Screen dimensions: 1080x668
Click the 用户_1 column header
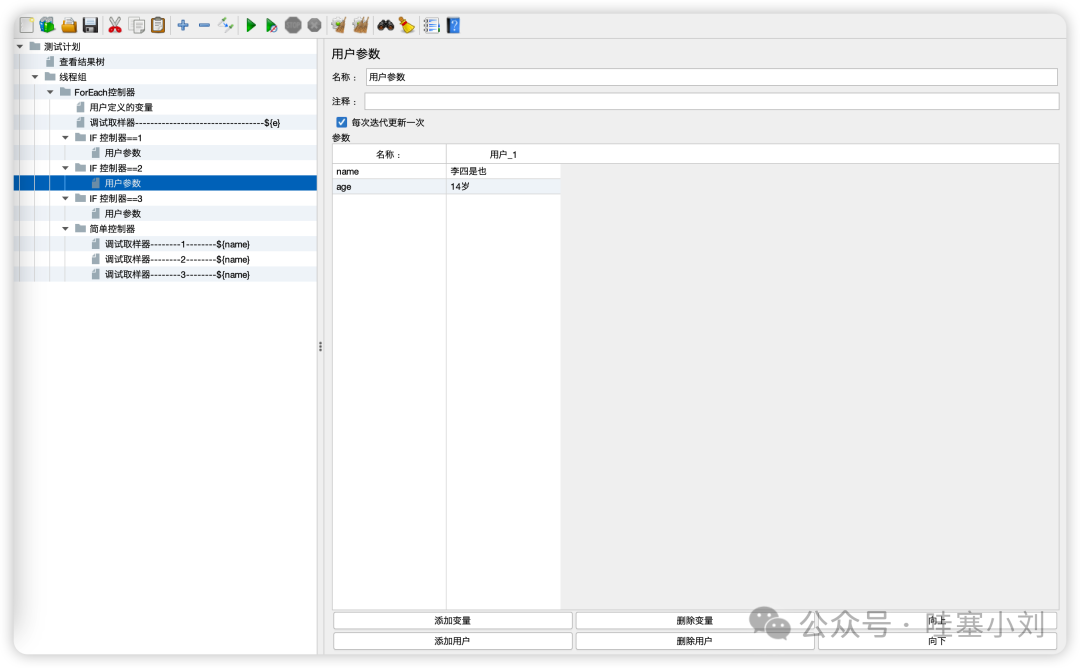click(x=503, y=154)
